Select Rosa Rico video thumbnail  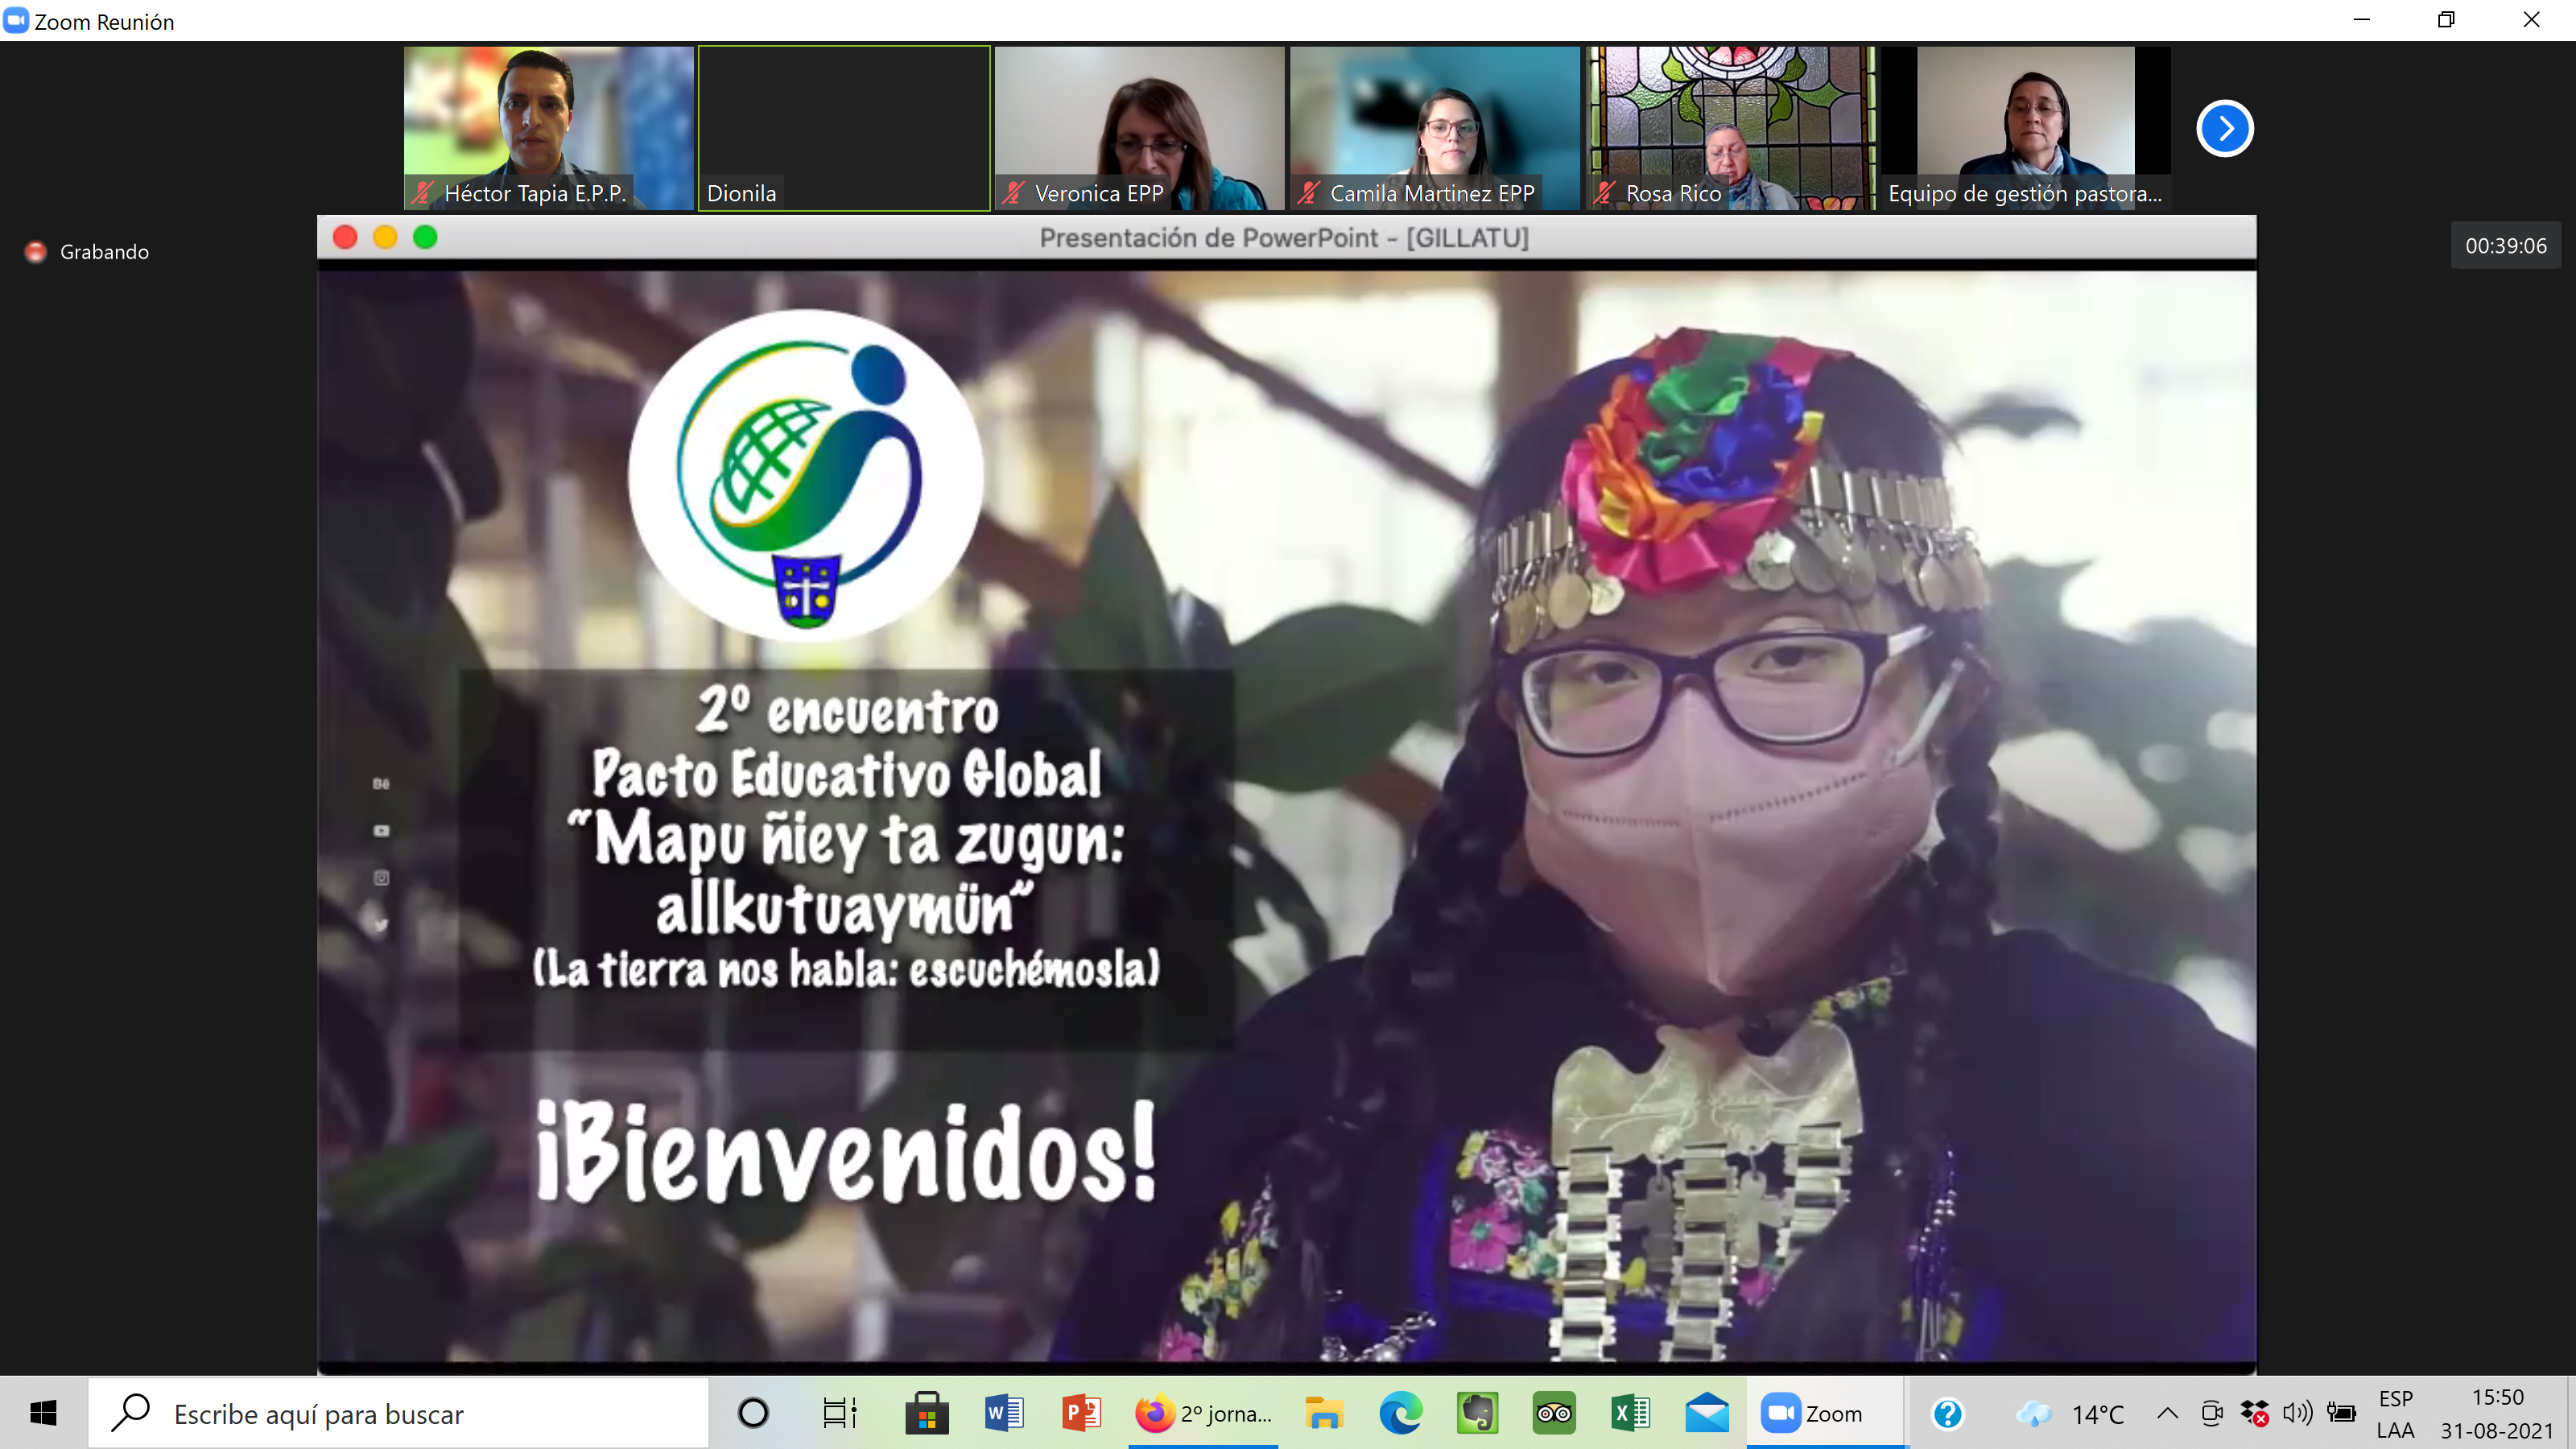1730,128
